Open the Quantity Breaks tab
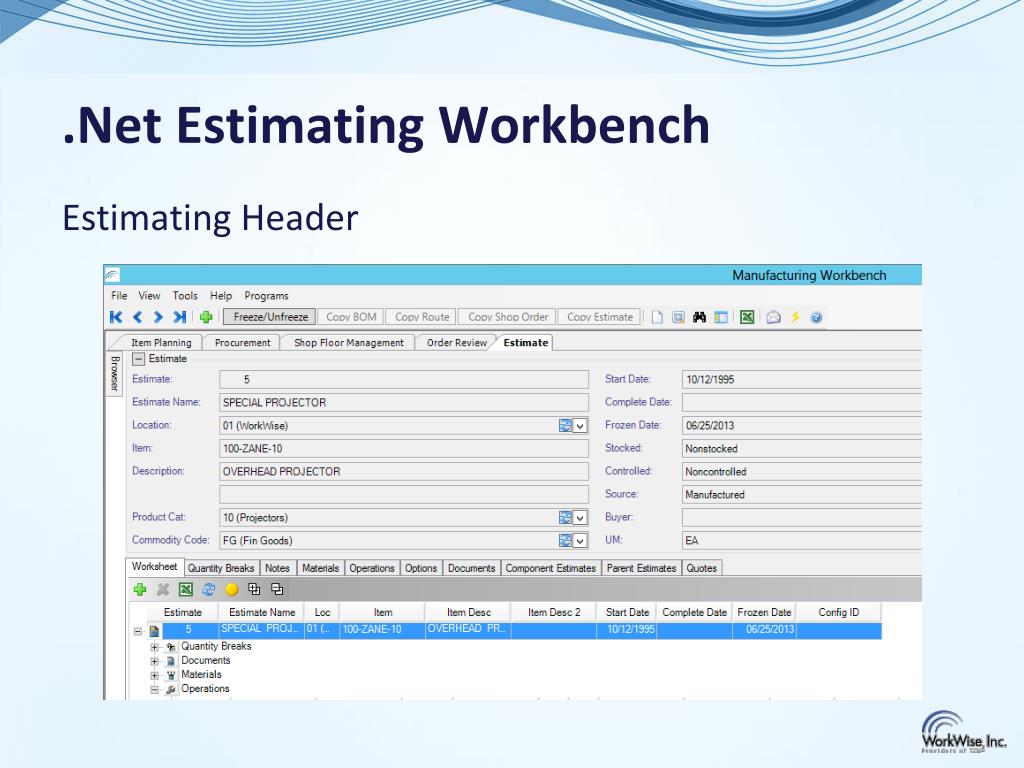Image resolution: width=1024 pixels, height=768 pixels. coord(221,568)
